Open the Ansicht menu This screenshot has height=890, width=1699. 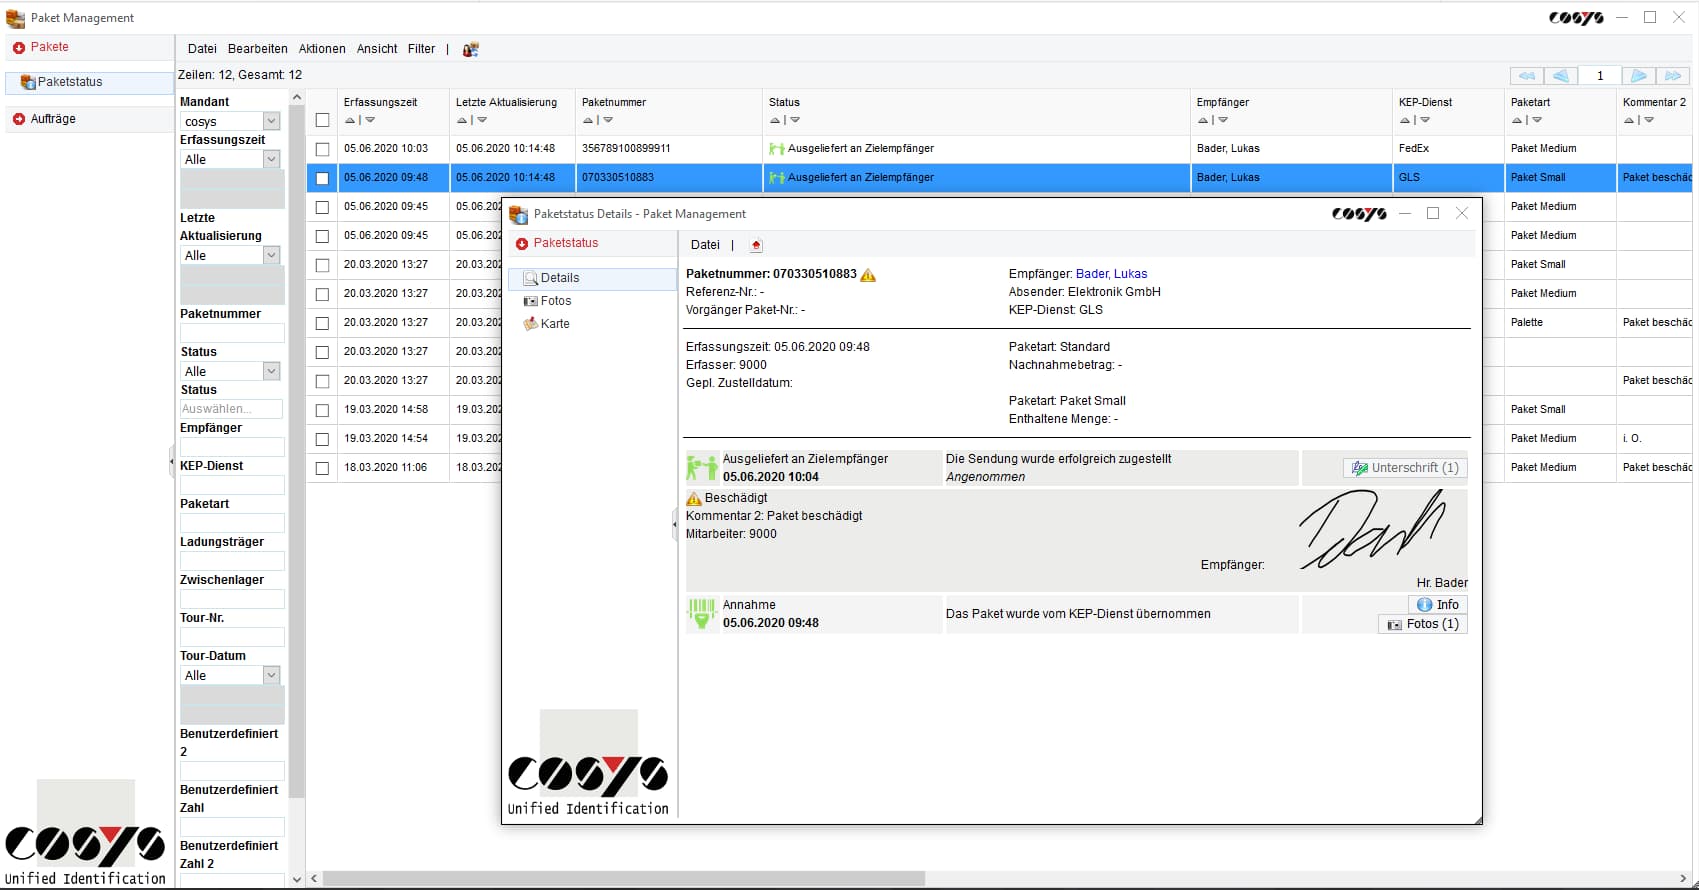(x=377, y=49)
